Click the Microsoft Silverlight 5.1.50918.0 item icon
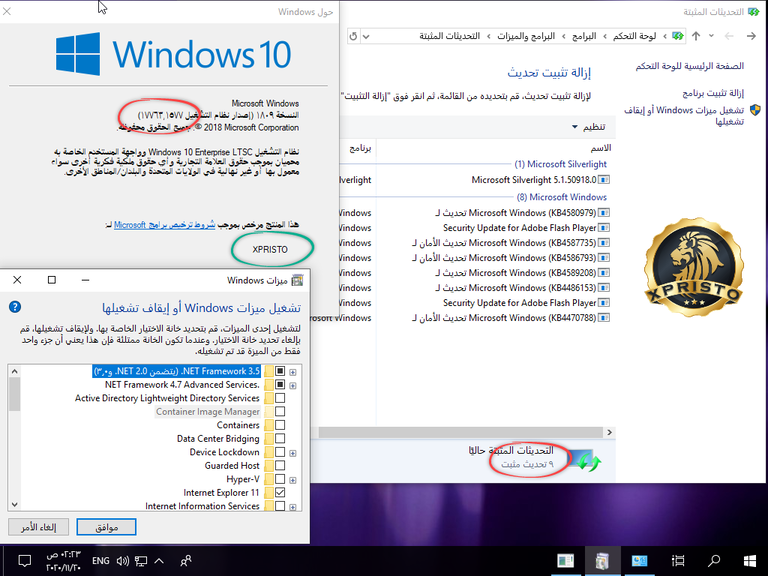Screen dimensions: 768x576 [604, 180]
